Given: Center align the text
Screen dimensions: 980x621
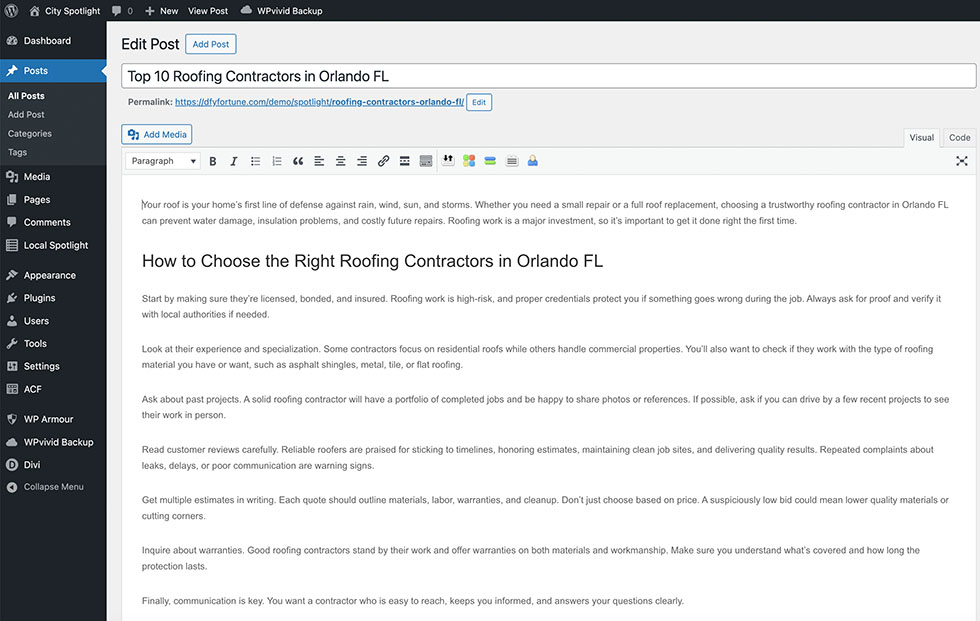Looking at the screenshot, I should (x=341, y=161).
